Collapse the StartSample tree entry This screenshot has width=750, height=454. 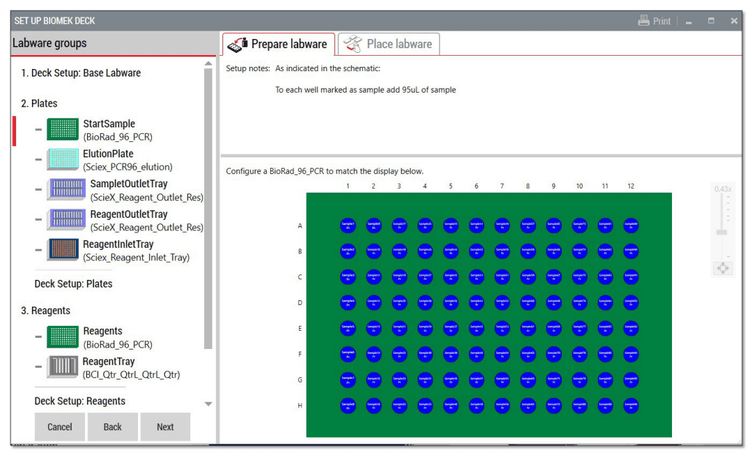[38, 130]
